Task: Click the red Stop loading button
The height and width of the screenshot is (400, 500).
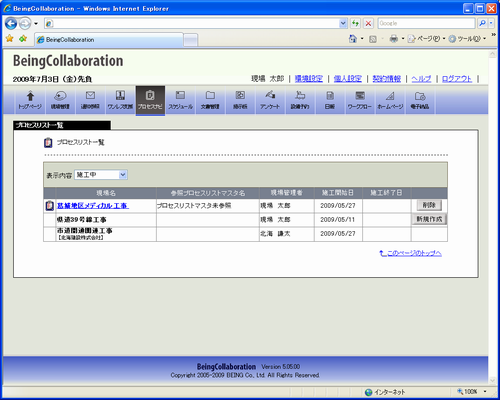Action: [368, 23]
